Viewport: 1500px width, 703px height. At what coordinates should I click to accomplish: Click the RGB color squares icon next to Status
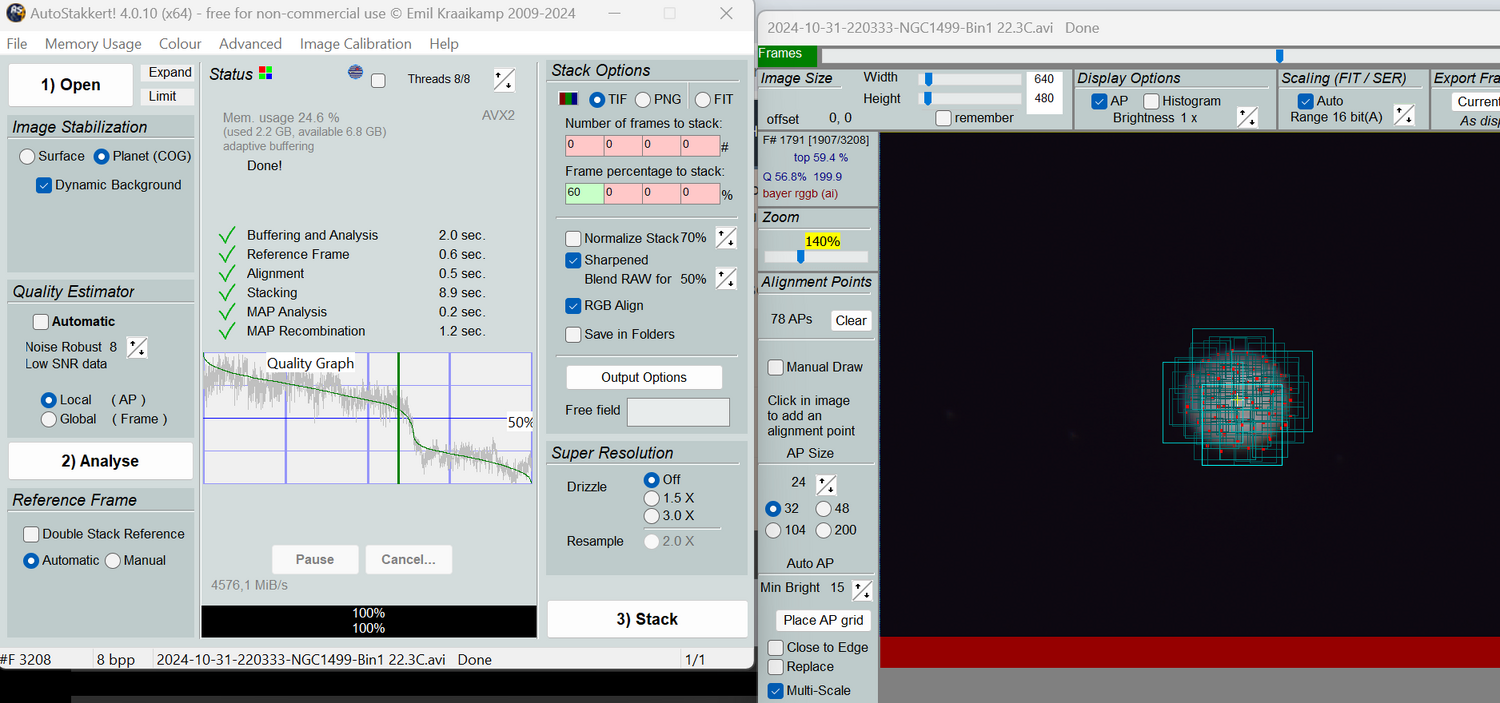pos(265,73)
